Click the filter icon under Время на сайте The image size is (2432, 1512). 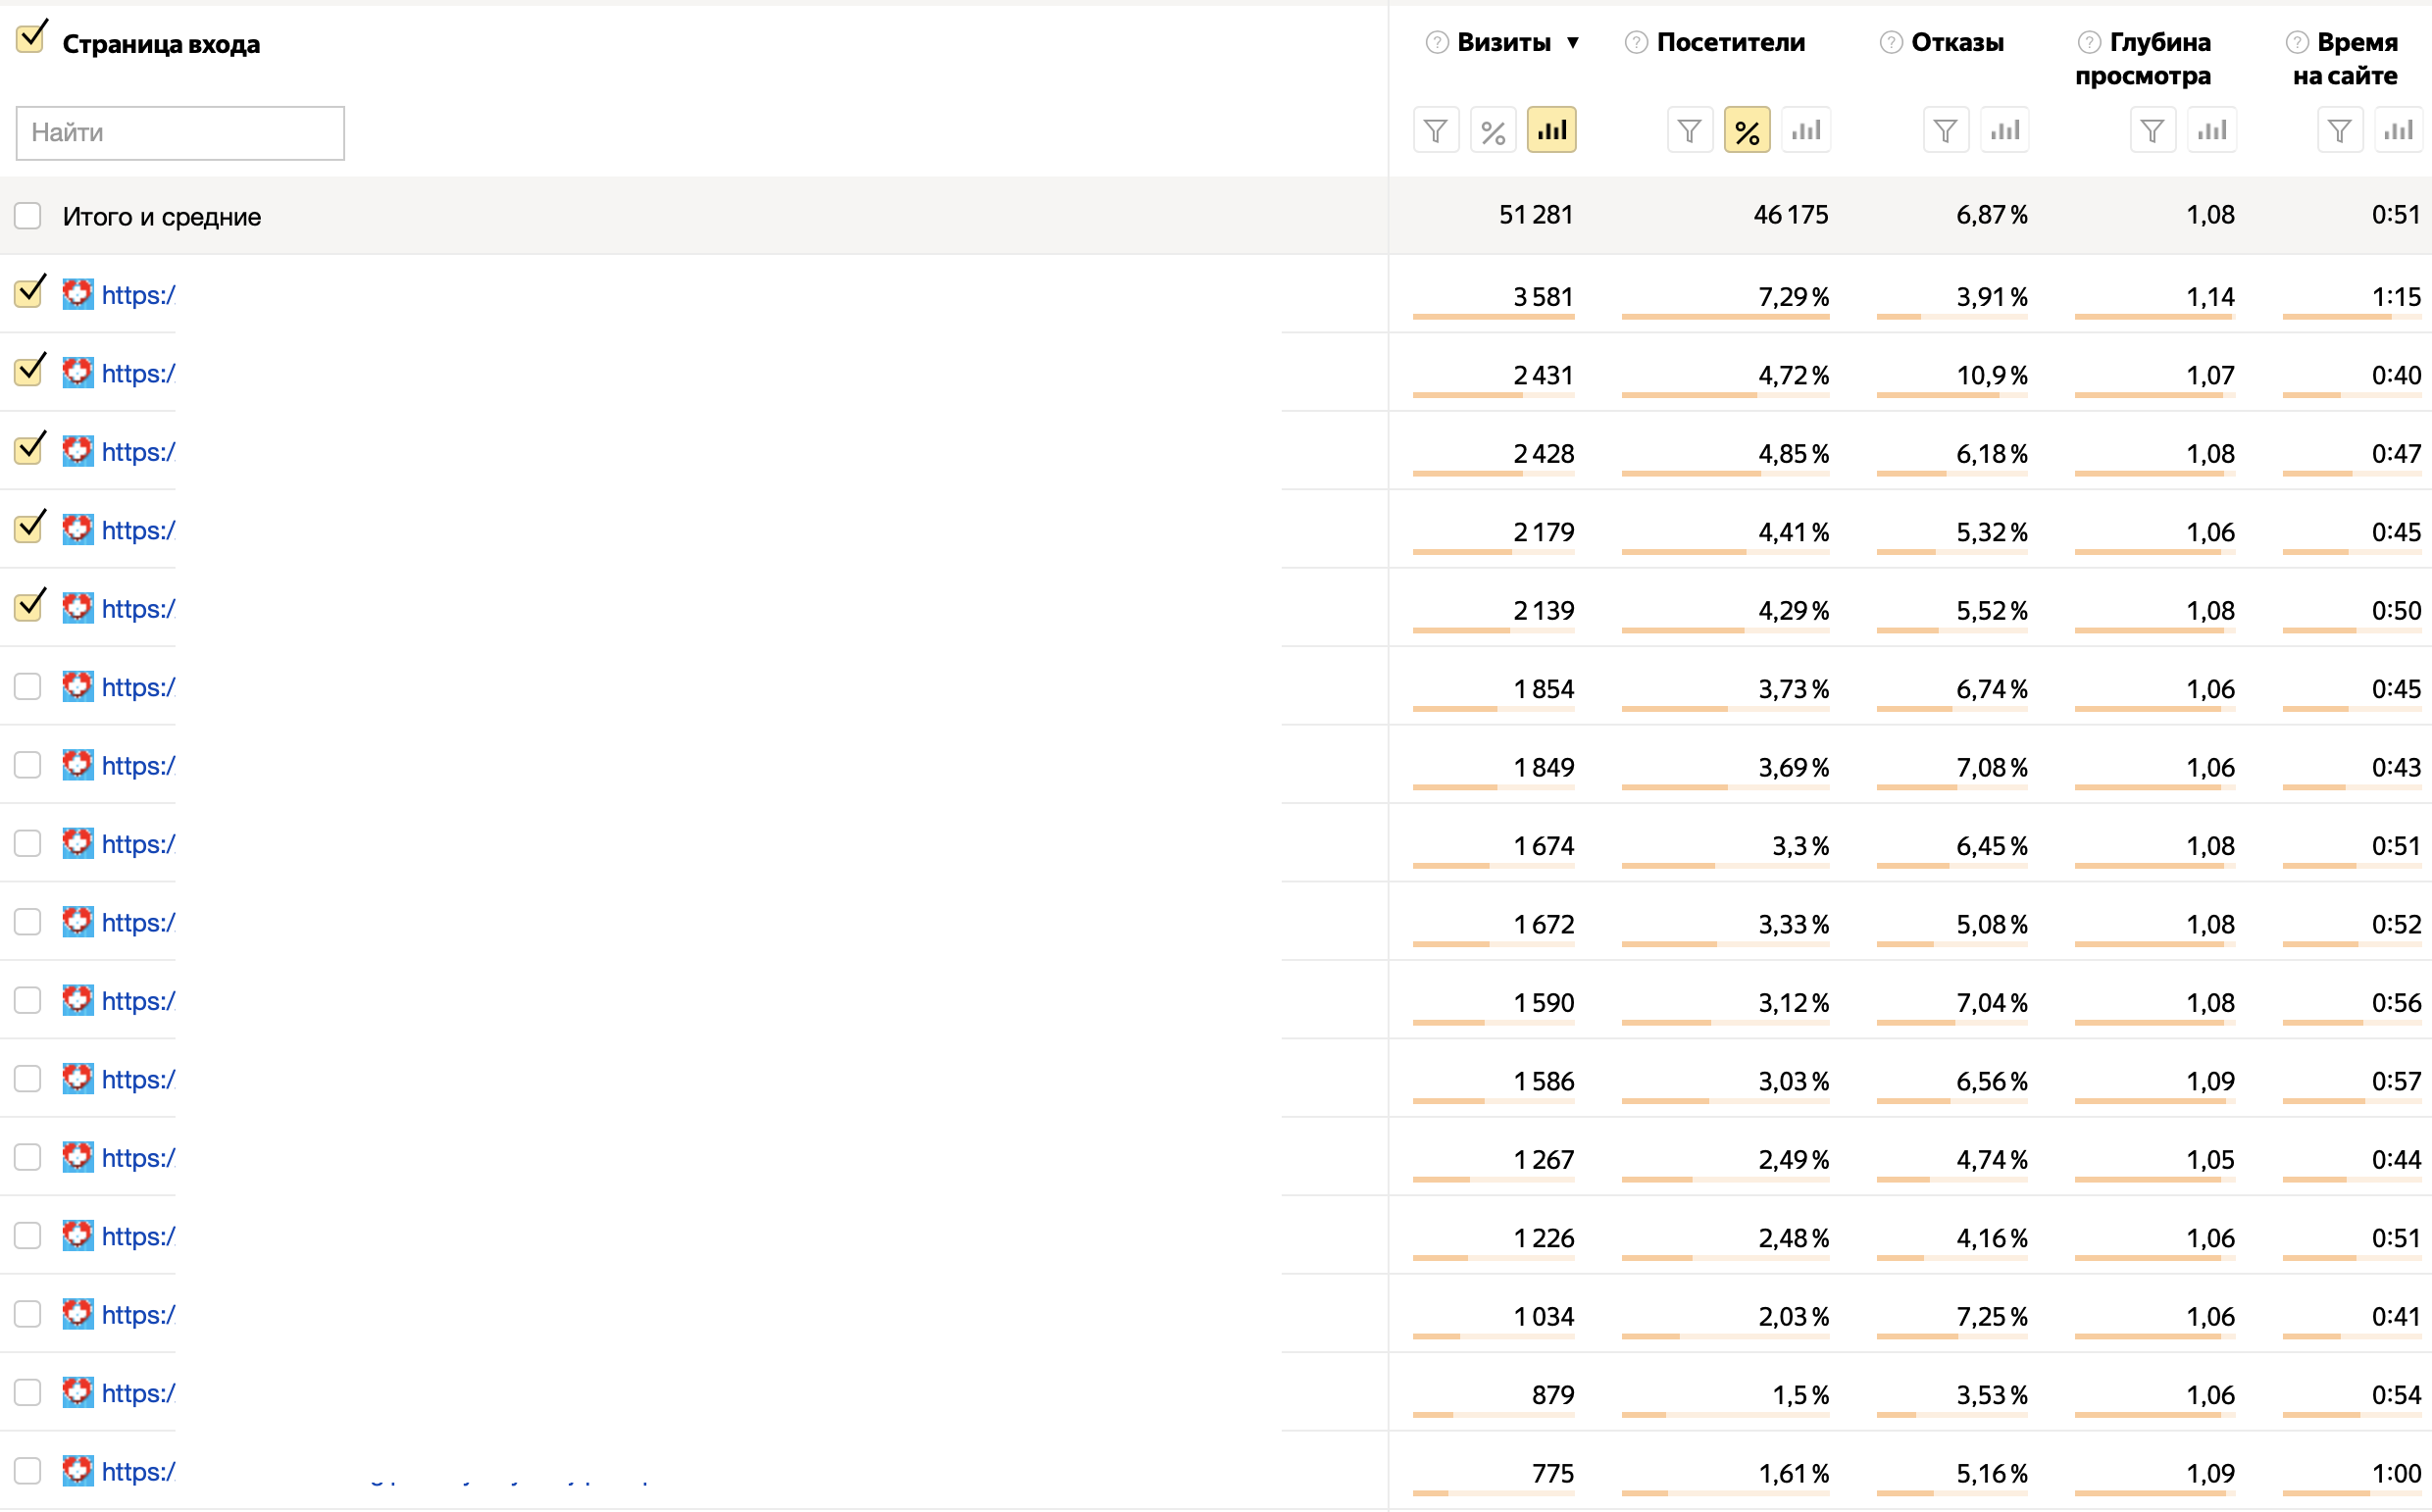point(2339,131)
